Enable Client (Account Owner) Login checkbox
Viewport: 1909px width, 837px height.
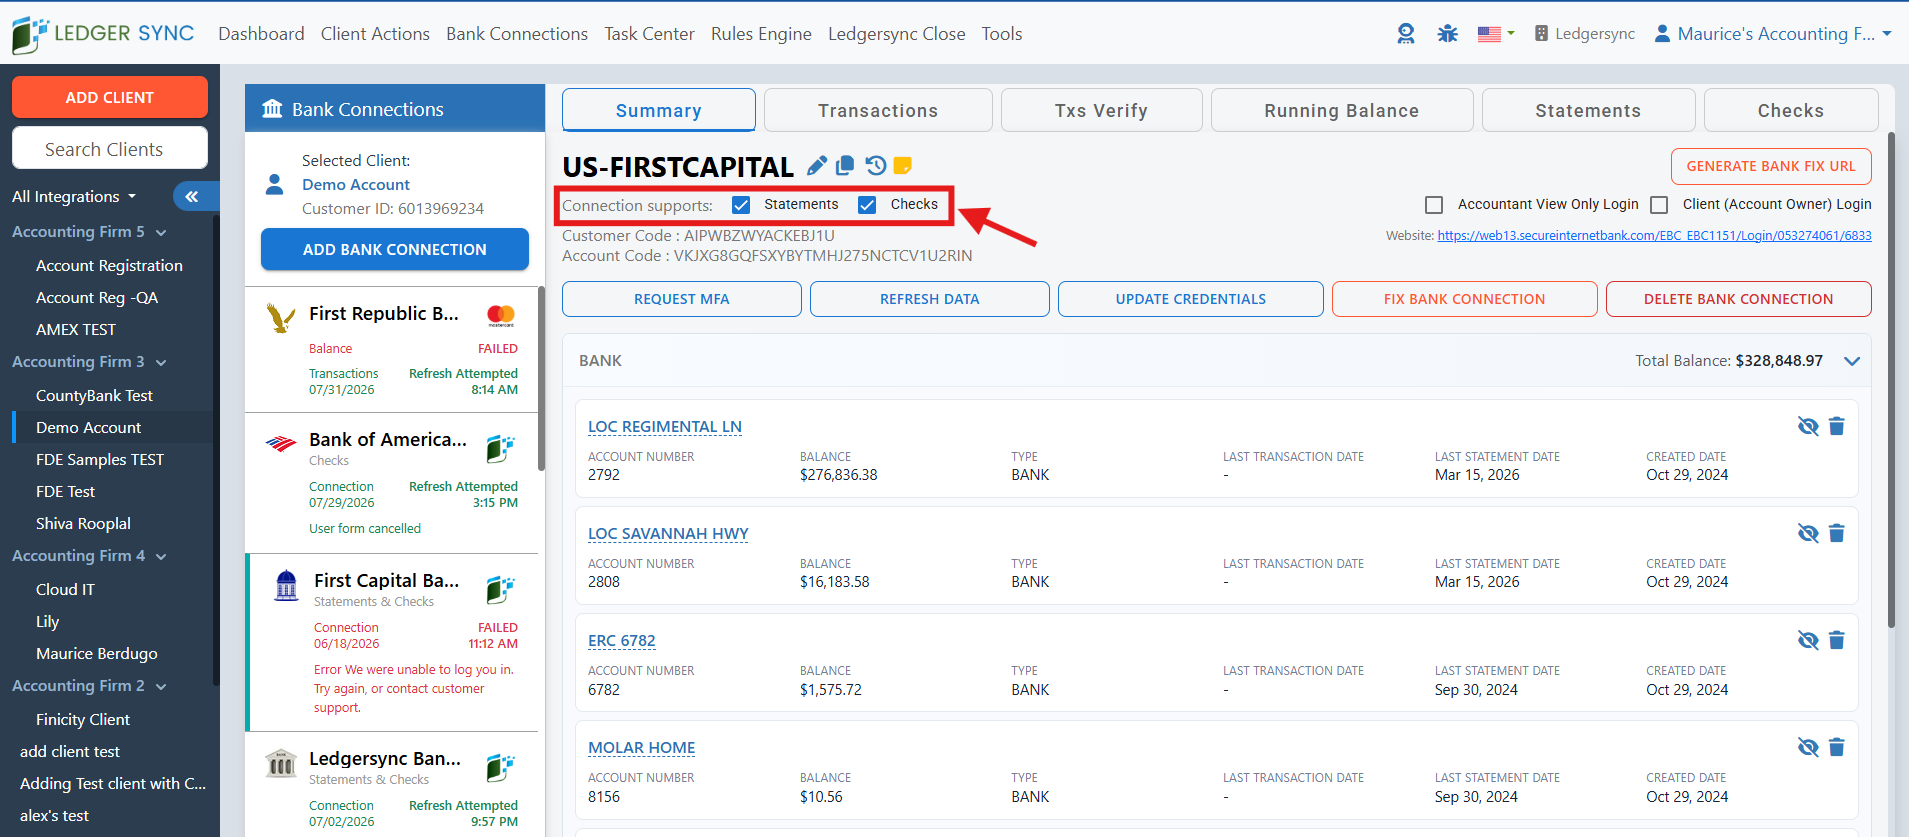pyautogui.click(x=1659, y=205)
